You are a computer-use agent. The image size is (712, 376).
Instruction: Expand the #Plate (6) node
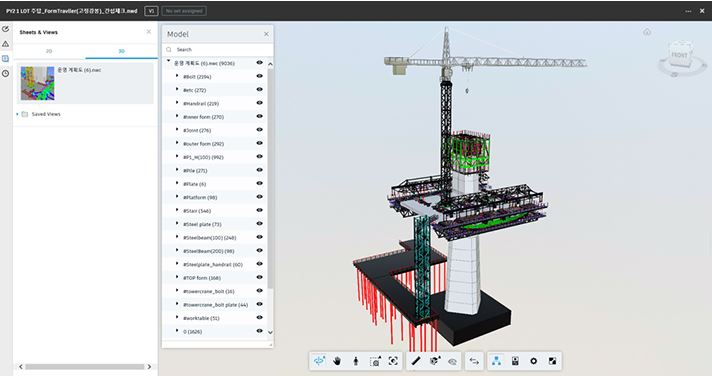point(177,183)
